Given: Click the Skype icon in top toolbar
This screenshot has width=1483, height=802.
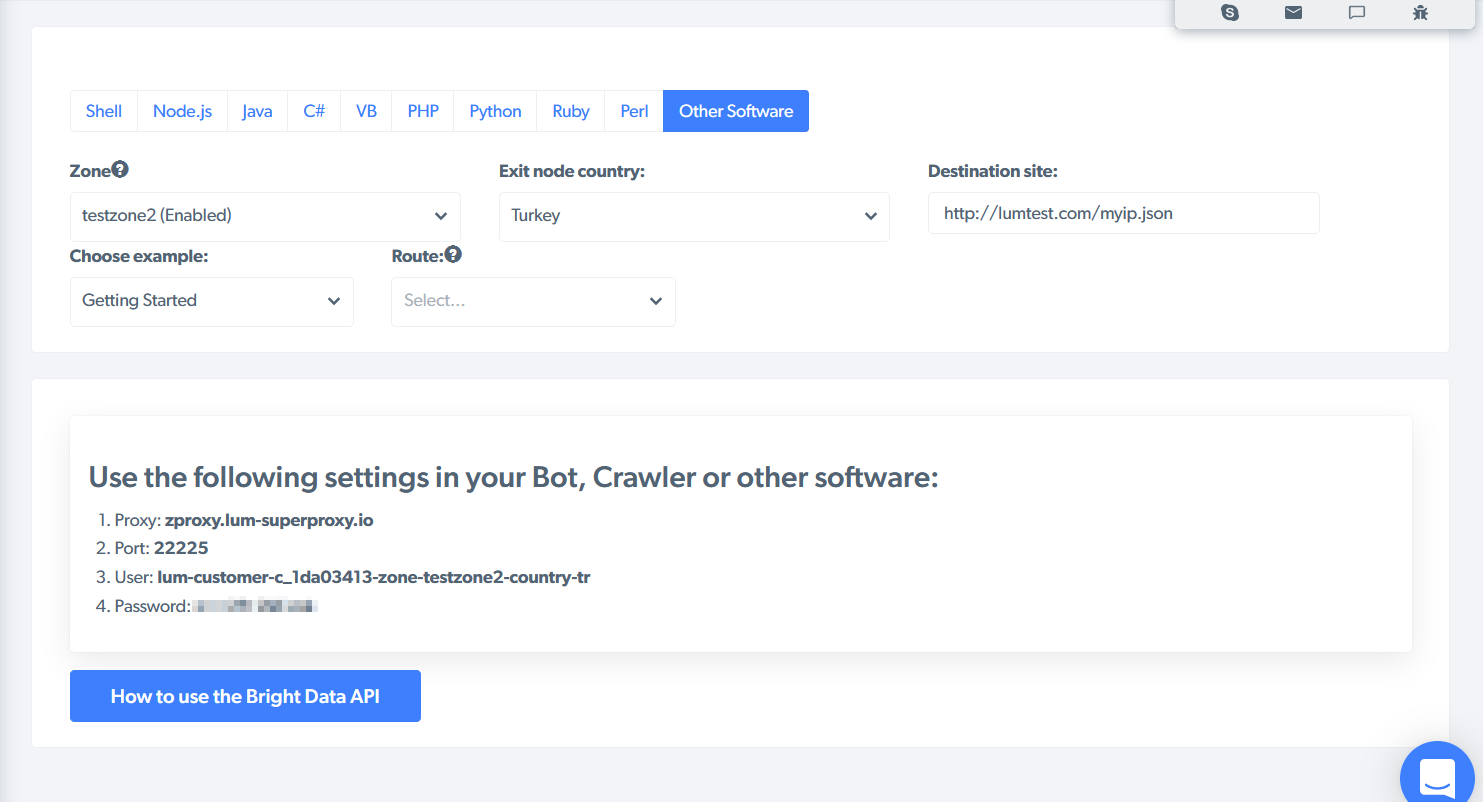Looking at the screenshot, I should 1230,13.
